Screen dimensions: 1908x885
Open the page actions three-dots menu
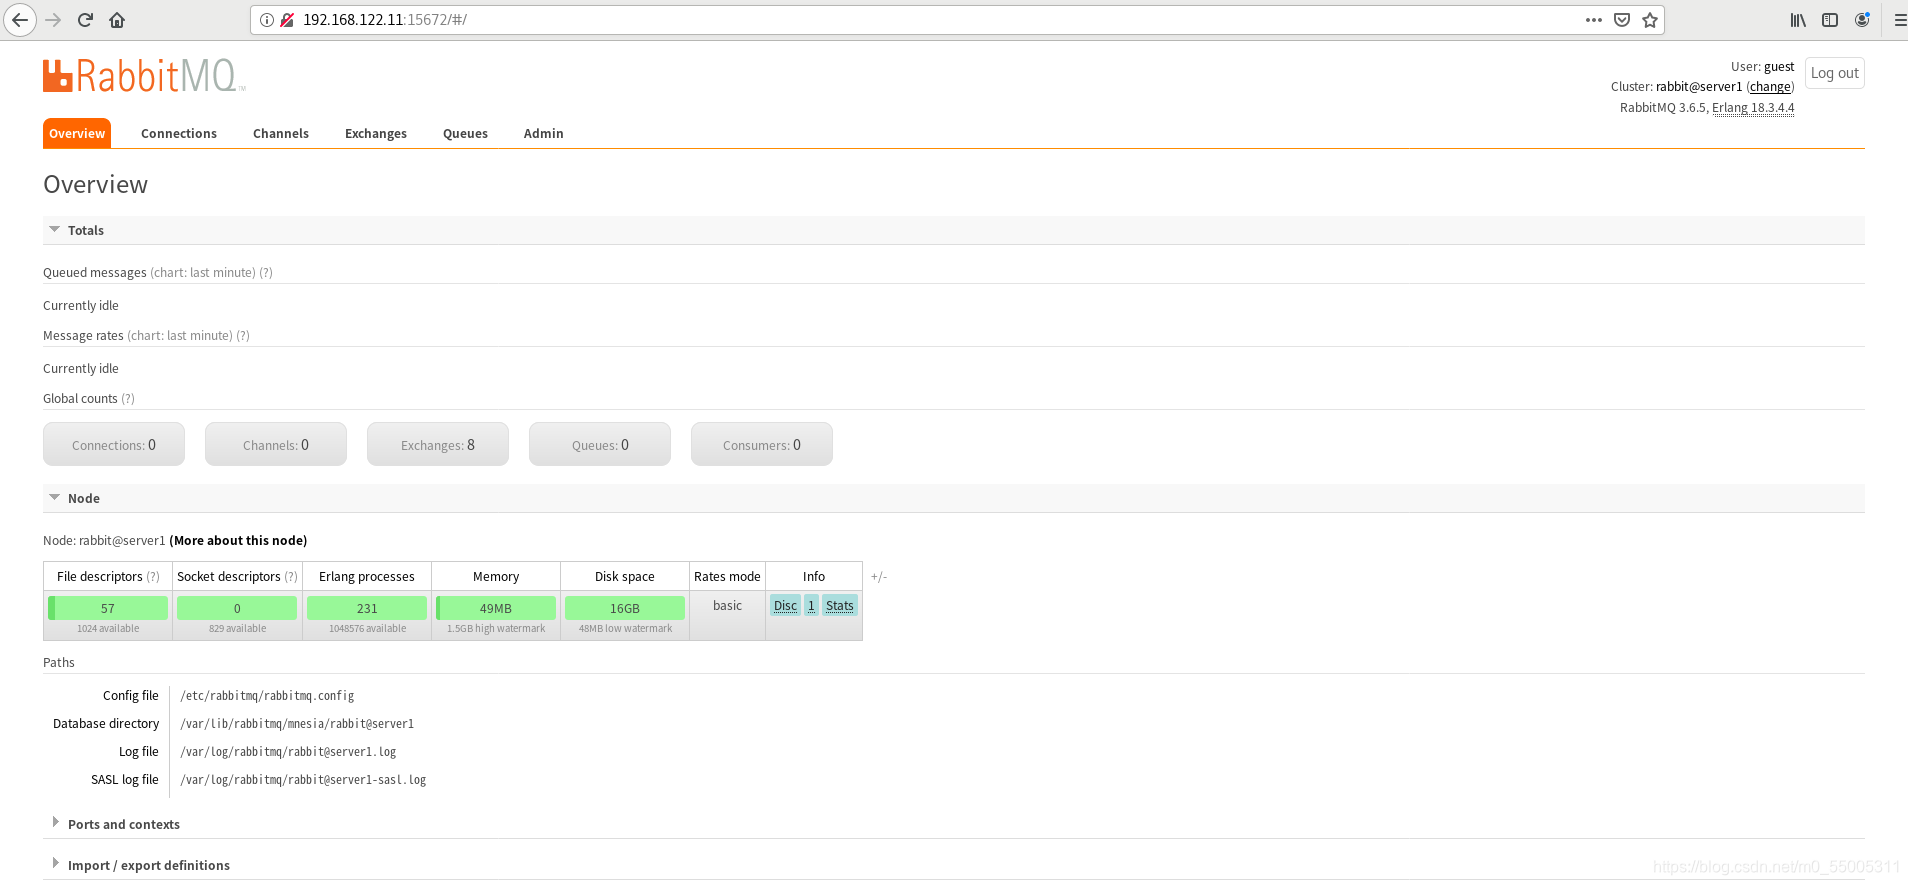coord(1594,20)
